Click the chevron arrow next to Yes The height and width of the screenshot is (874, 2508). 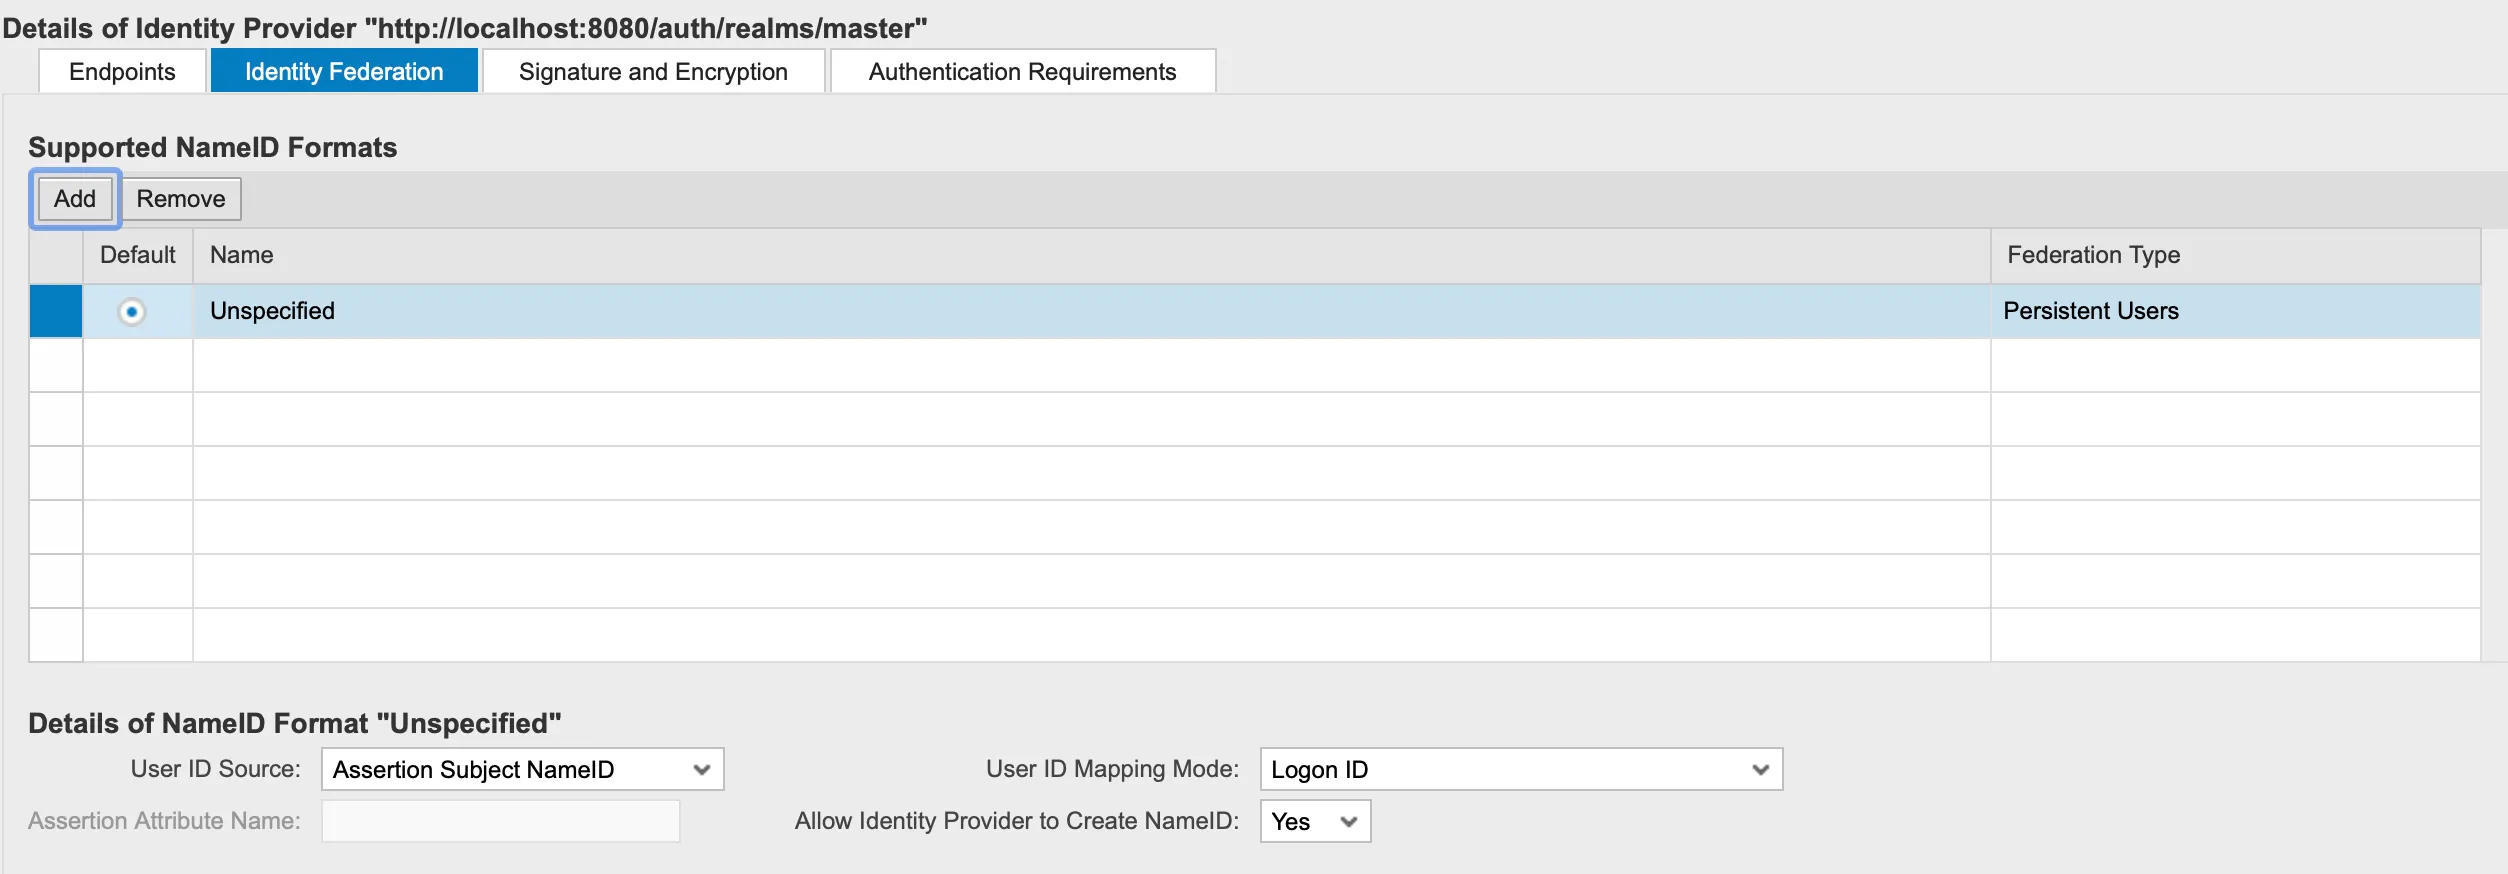point(1348,821)
